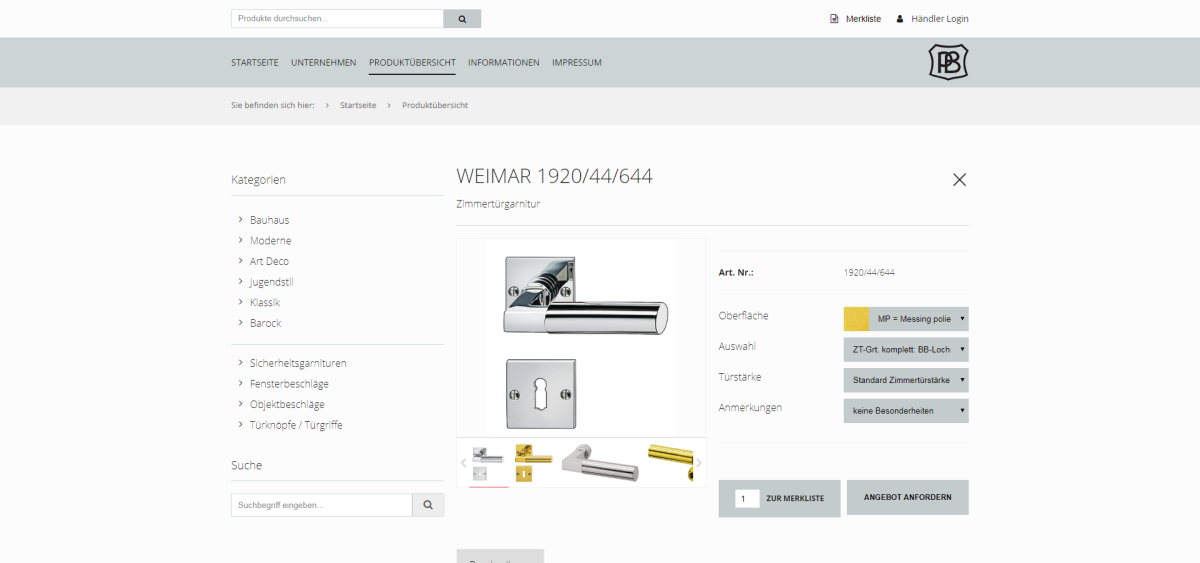This screenshot has height=563, width=1200.
Task: Select the partly visible gold handle thumbnail
Action: pyautogui.click(x=669, y=463)
